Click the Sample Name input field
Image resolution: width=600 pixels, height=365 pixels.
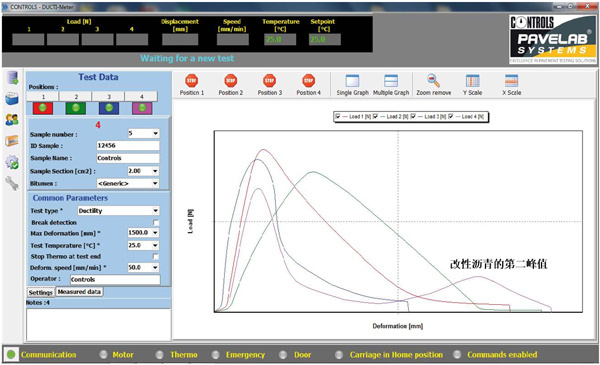(128, 158)
